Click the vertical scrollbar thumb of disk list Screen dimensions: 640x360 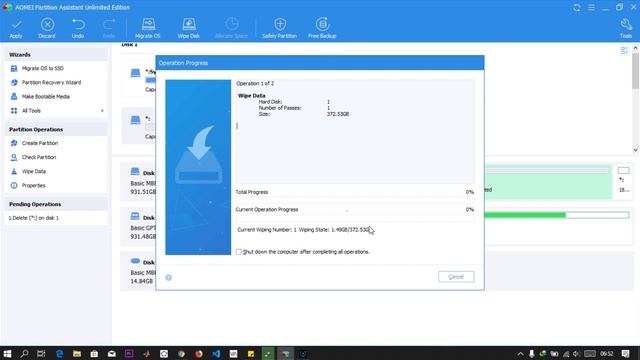[x=636, y=71]
